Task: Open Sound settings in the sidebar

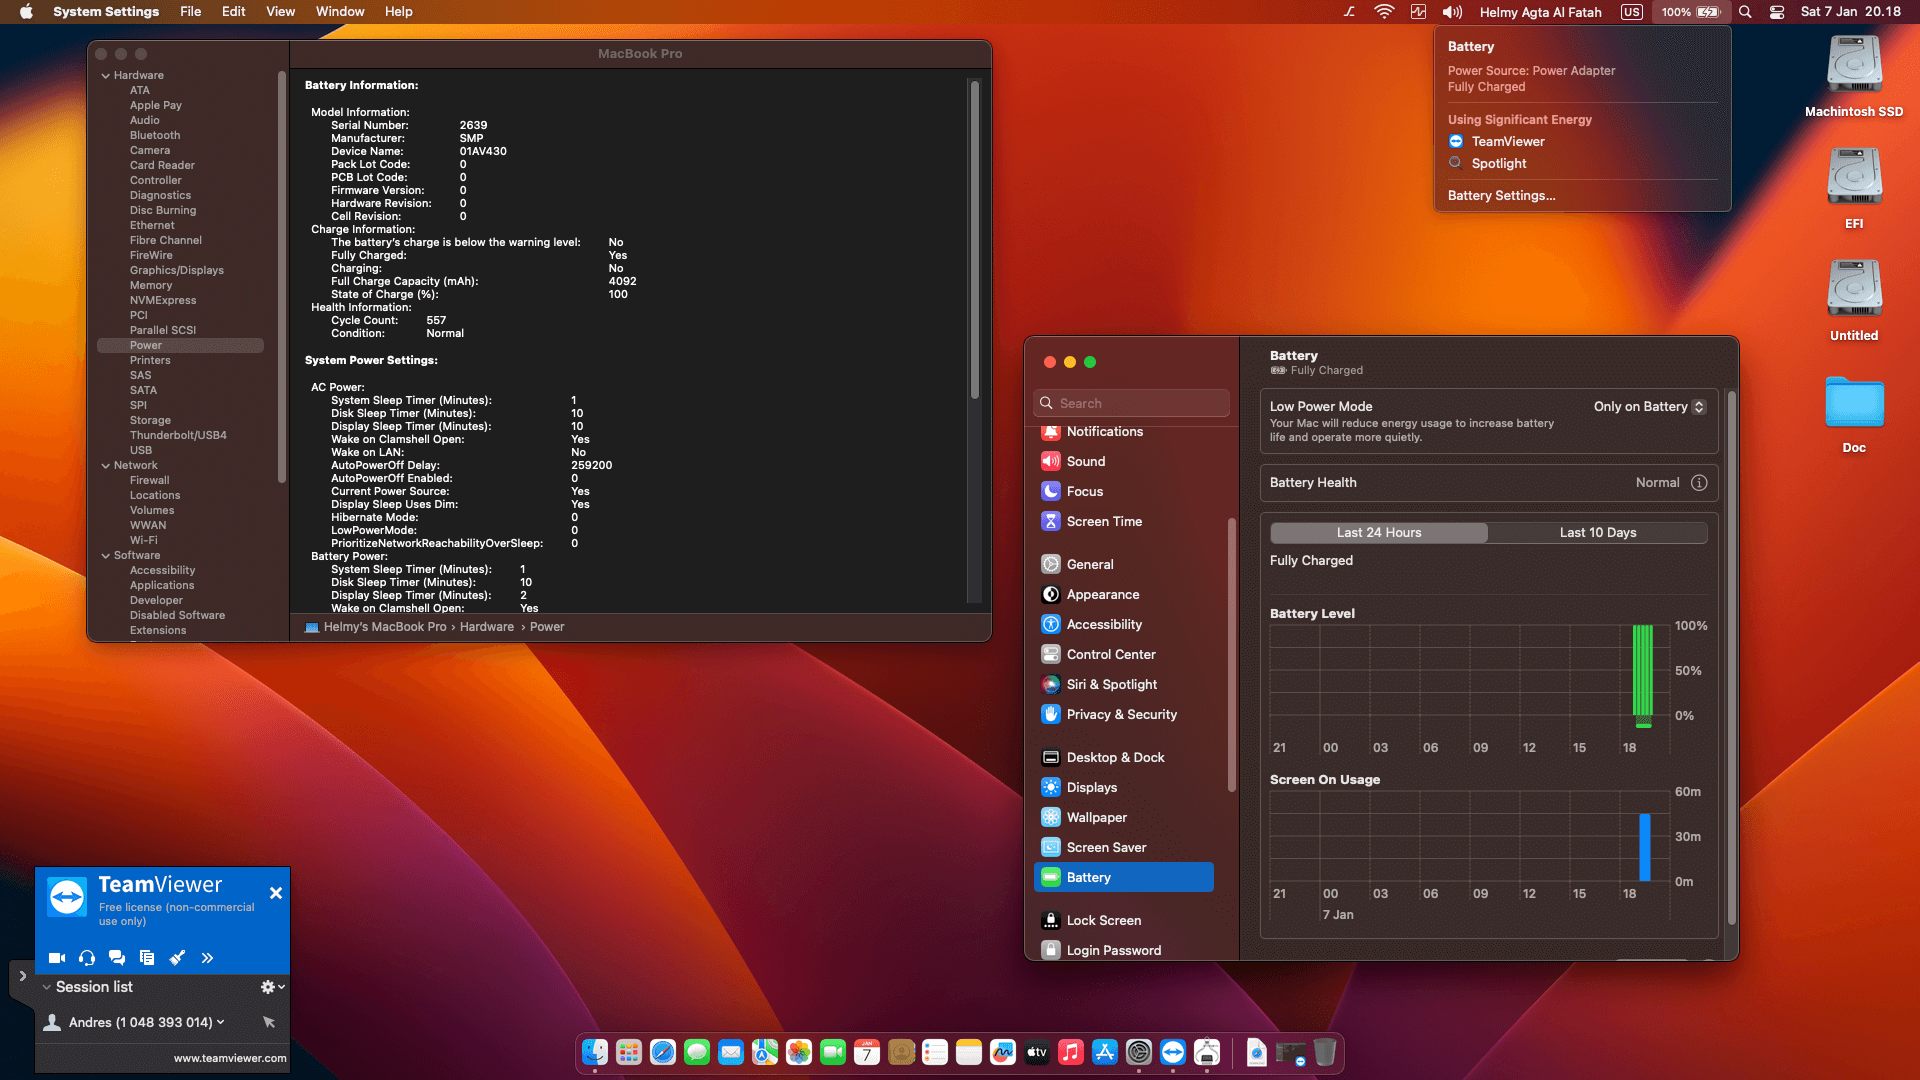Action: [x=1085, y=461]
